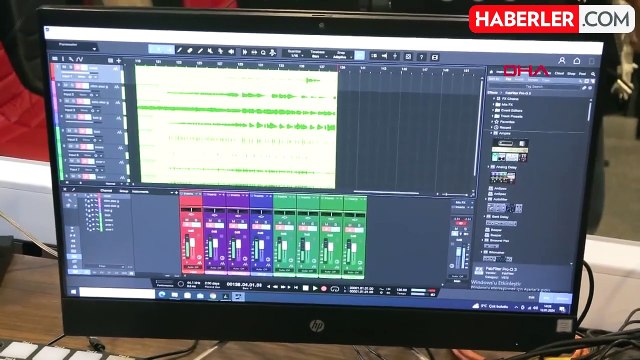Click the Rewind button in the transport

[x=276, y=287]
